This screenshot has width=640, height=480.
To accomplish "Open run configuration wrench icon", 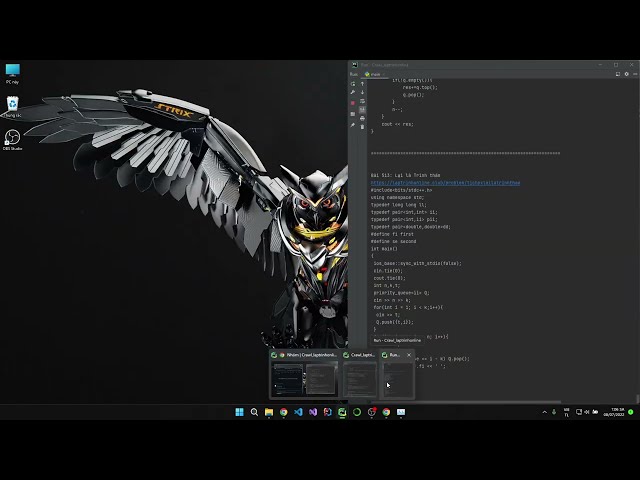I will pyautogui.click(x=353, y=93).
